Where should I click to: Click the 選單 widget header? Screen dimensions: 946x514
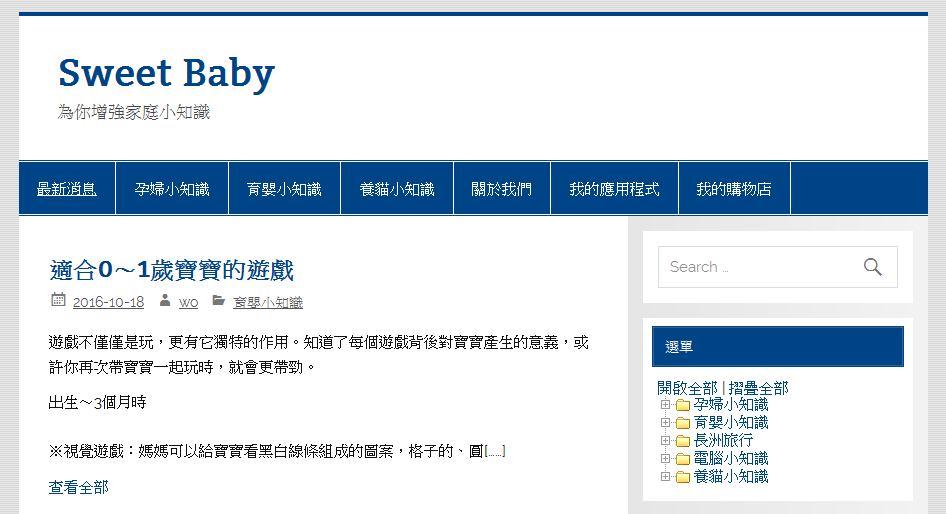coord(778,346)
